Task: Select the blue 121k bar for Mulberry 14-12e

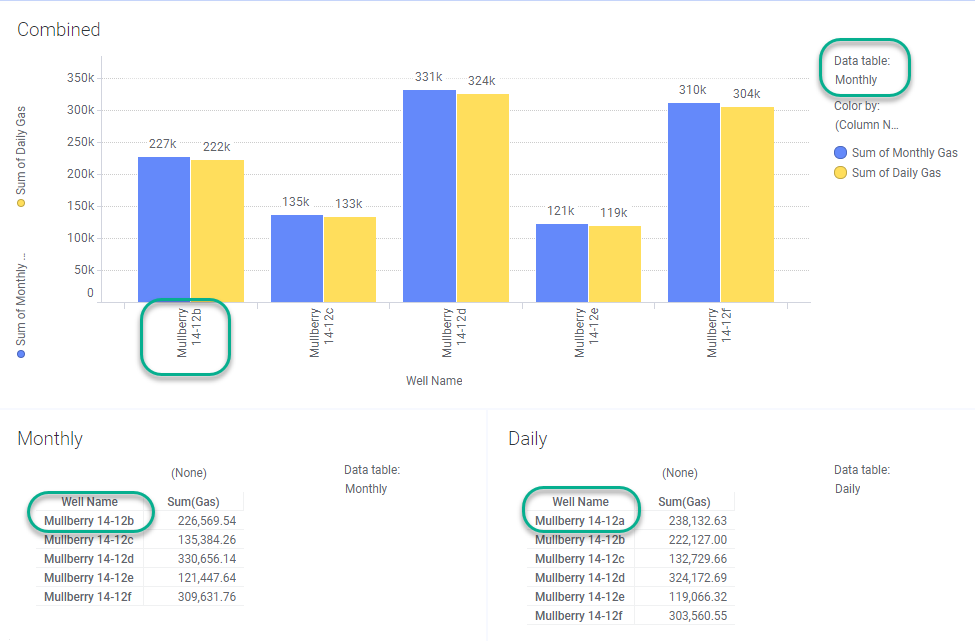Action: 561,263
